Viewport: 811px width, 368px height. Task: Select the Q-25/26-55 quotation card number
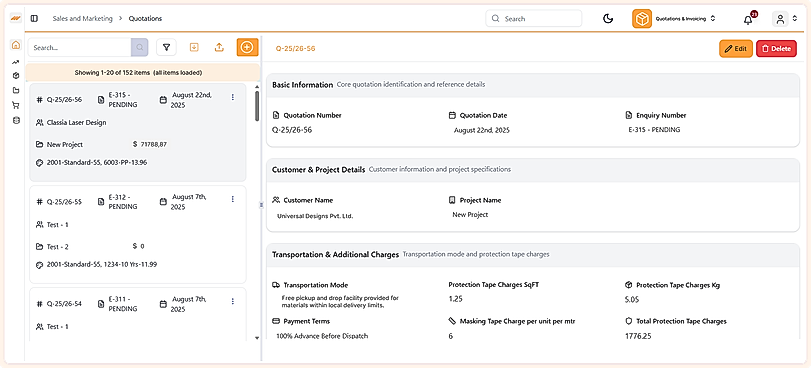64,201
